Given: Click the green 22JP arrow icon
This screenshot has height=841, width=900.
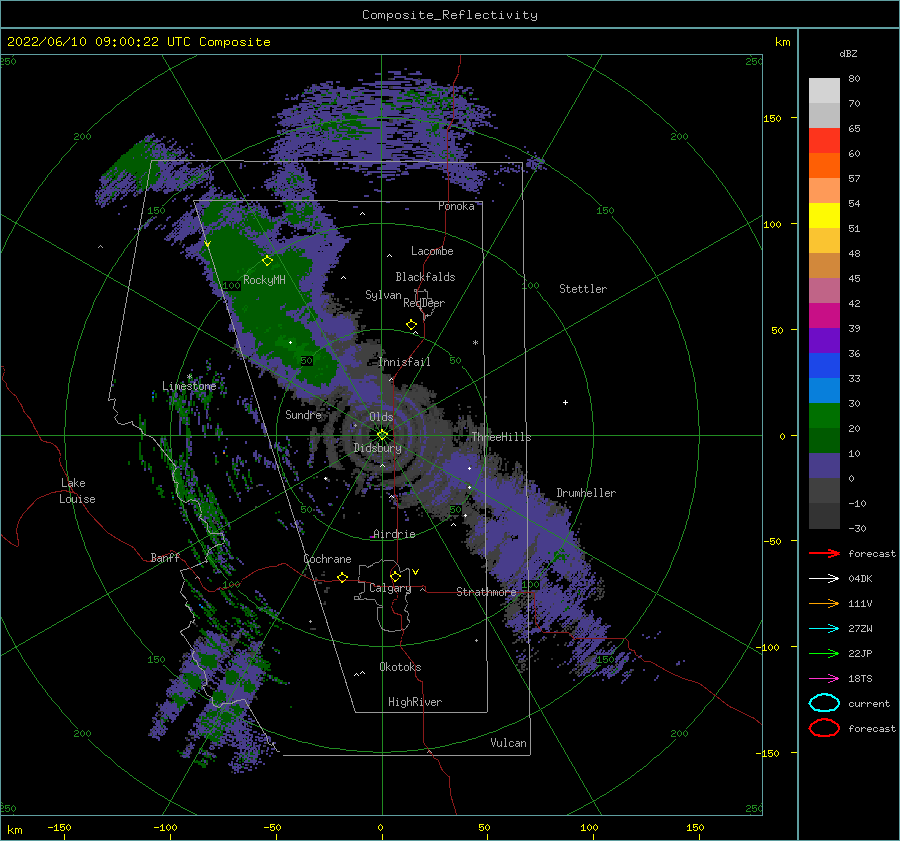Looking at the screenshot, I should pyautogui.click(x=824, y=653).
